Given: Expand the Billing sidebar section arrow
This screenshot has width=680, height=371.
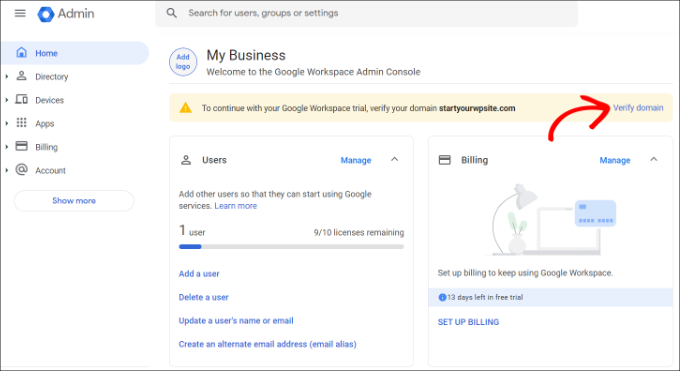Looking at the screenshot, I should click(7, 147).
